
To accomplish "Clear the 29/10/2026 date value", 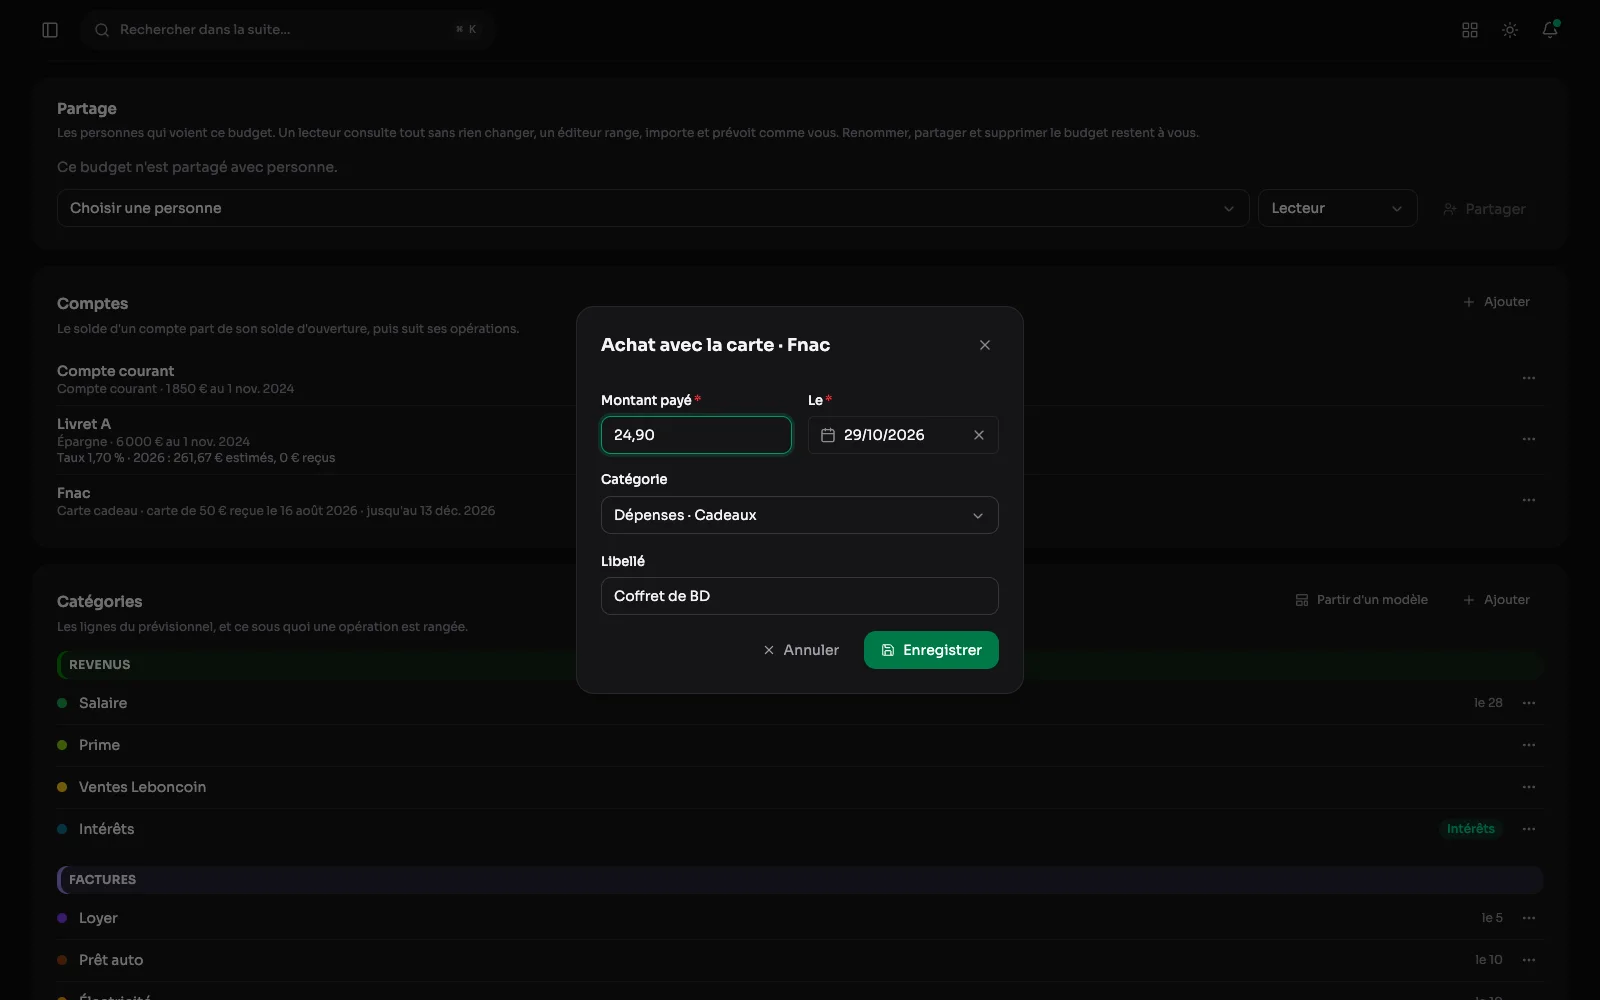I will (979, 435).
